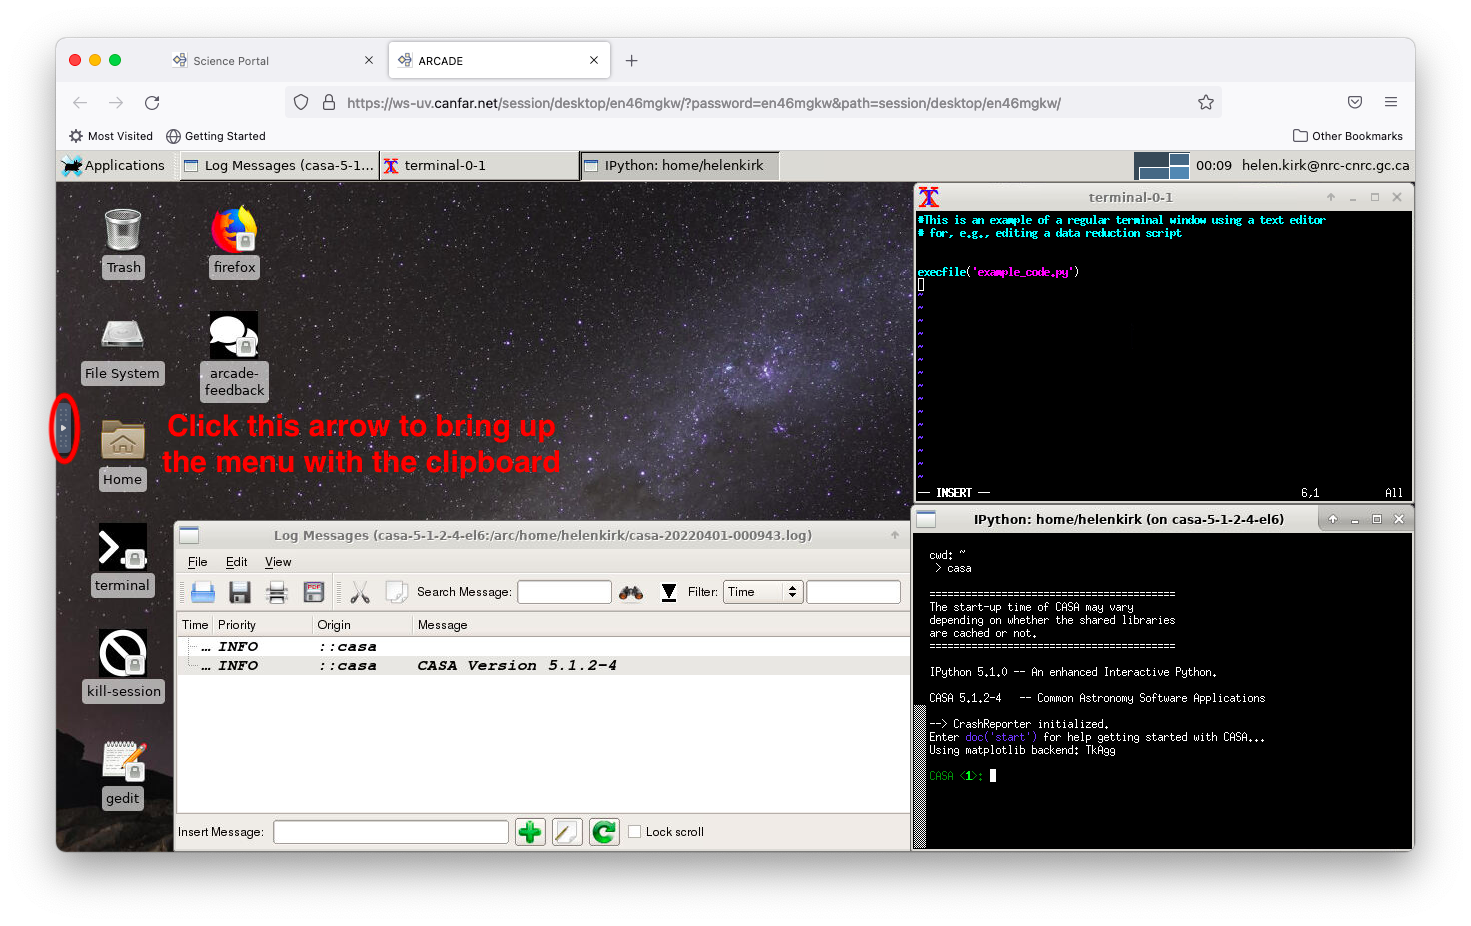Switch to the Science Portal browser tab
Screen dimensions: 1471x926
coord(272,61)
